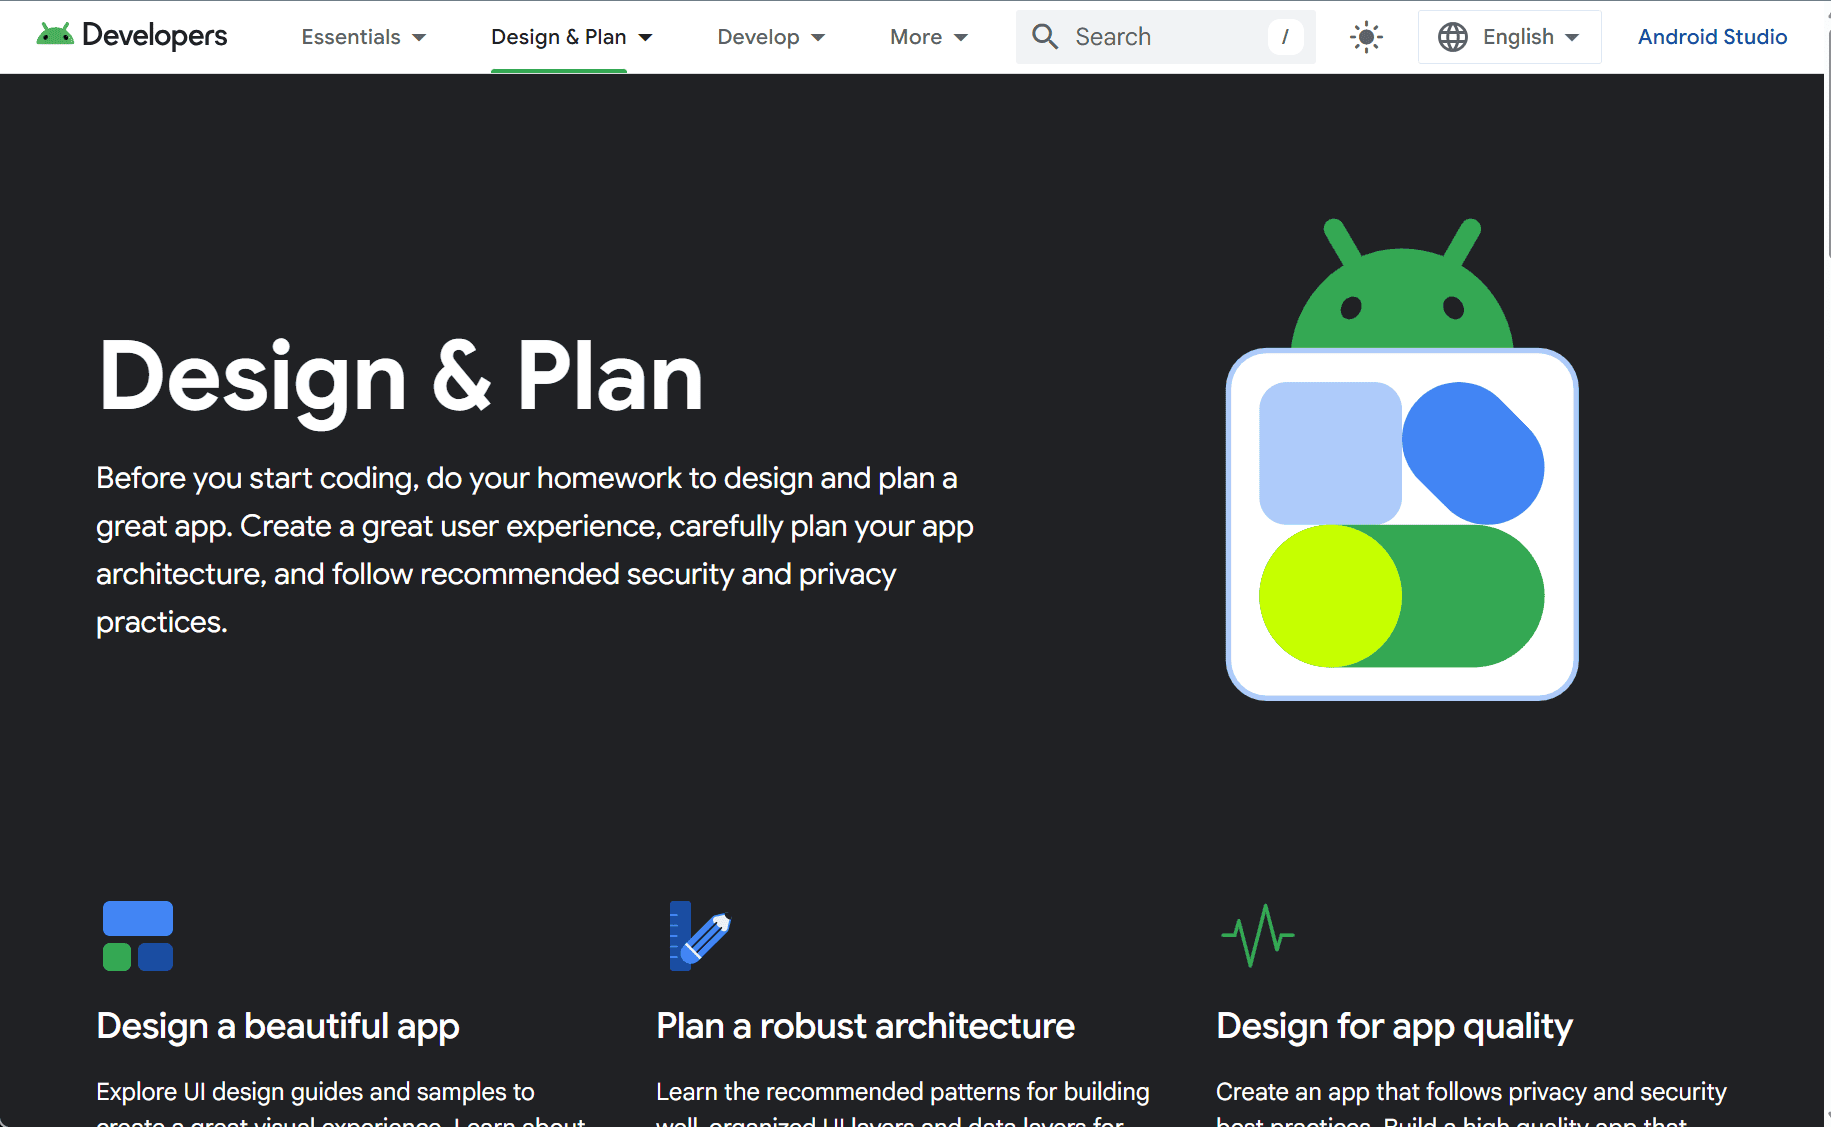
Task: Click the globe language icon
Action: pyautogui.click(x=1452, y=36)
